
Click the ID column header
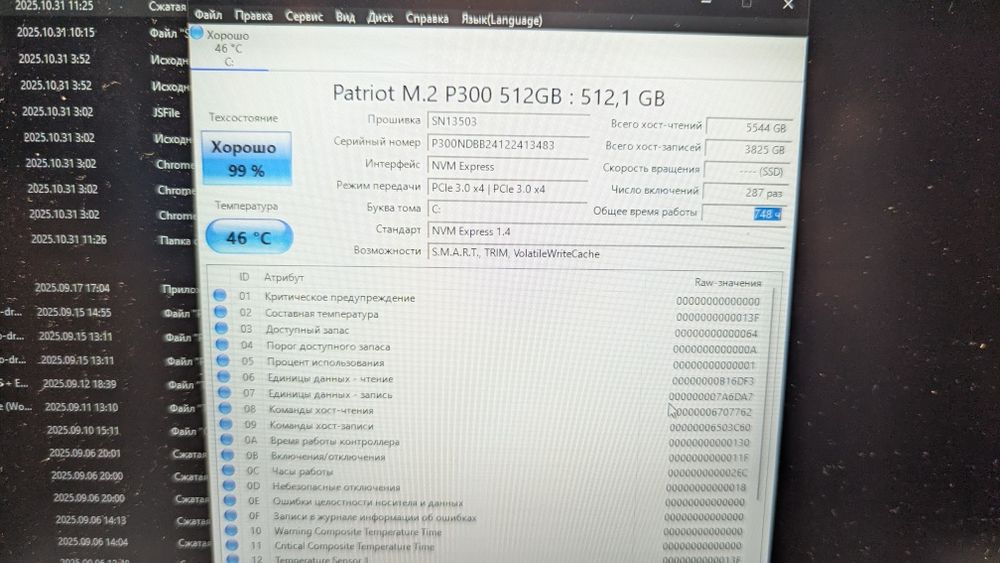[244, 277]
